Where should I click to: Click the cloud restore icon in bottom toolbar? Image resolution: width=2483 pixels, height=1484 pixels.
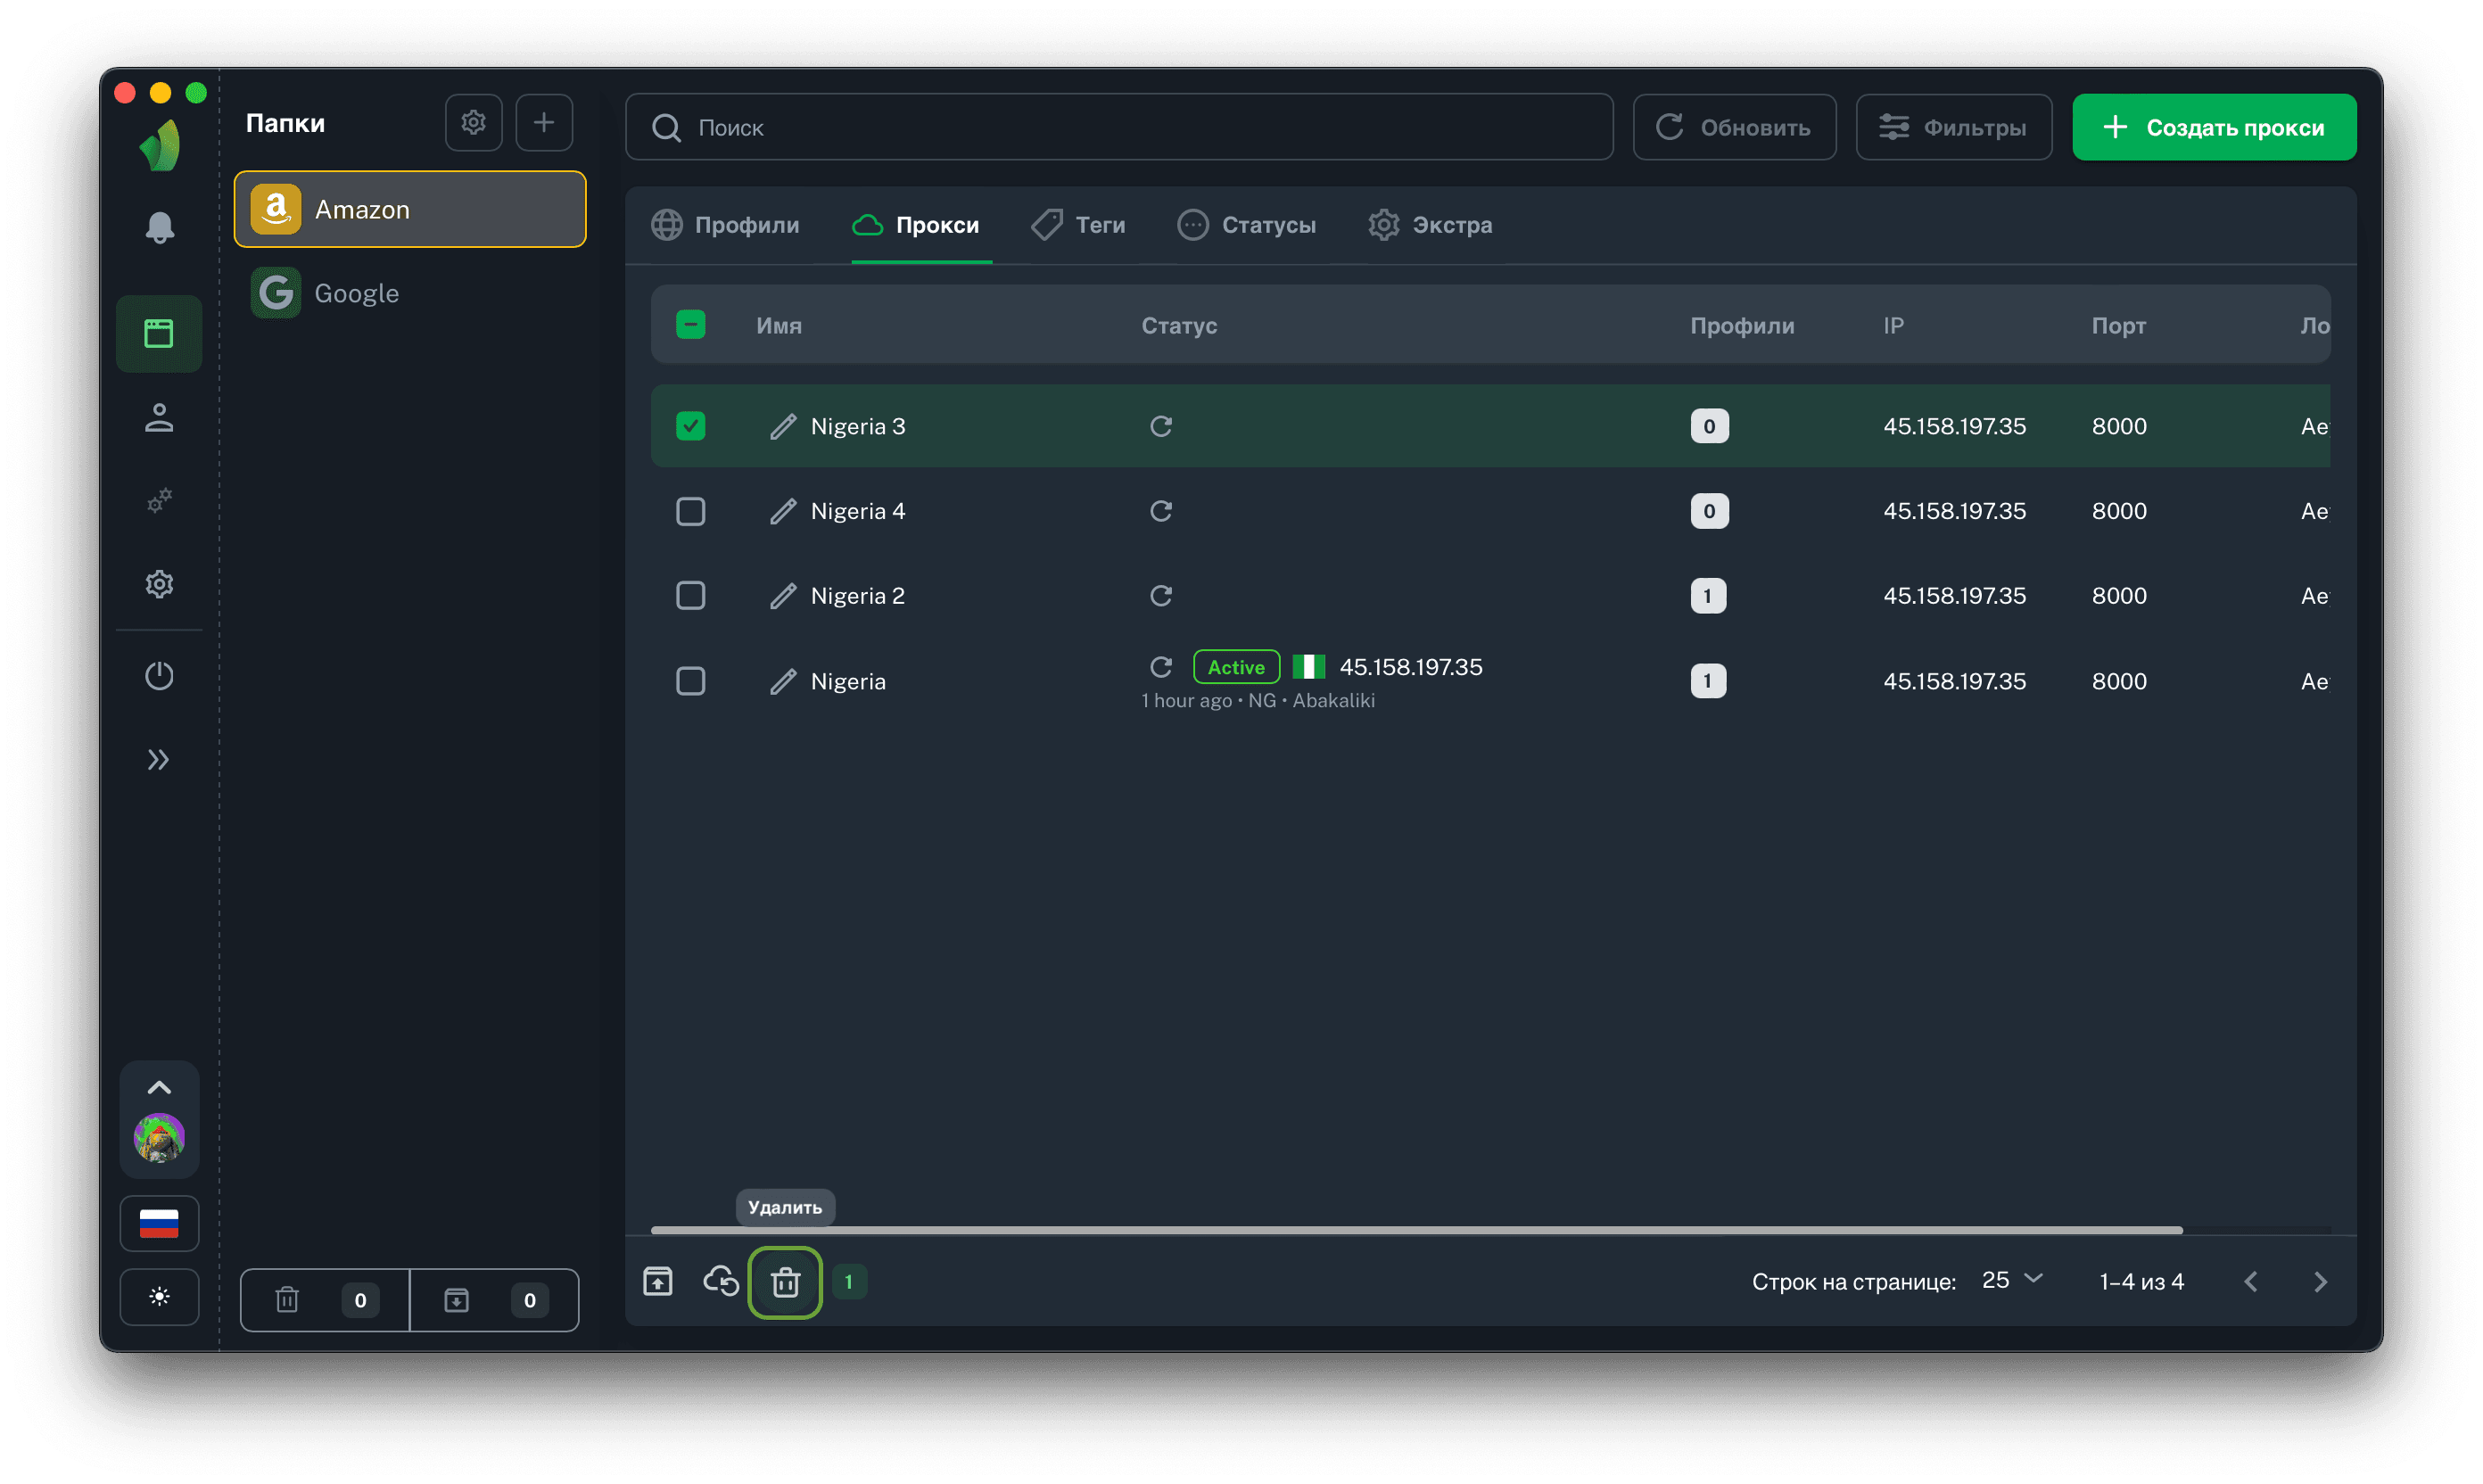click(x=721, y=1281)
